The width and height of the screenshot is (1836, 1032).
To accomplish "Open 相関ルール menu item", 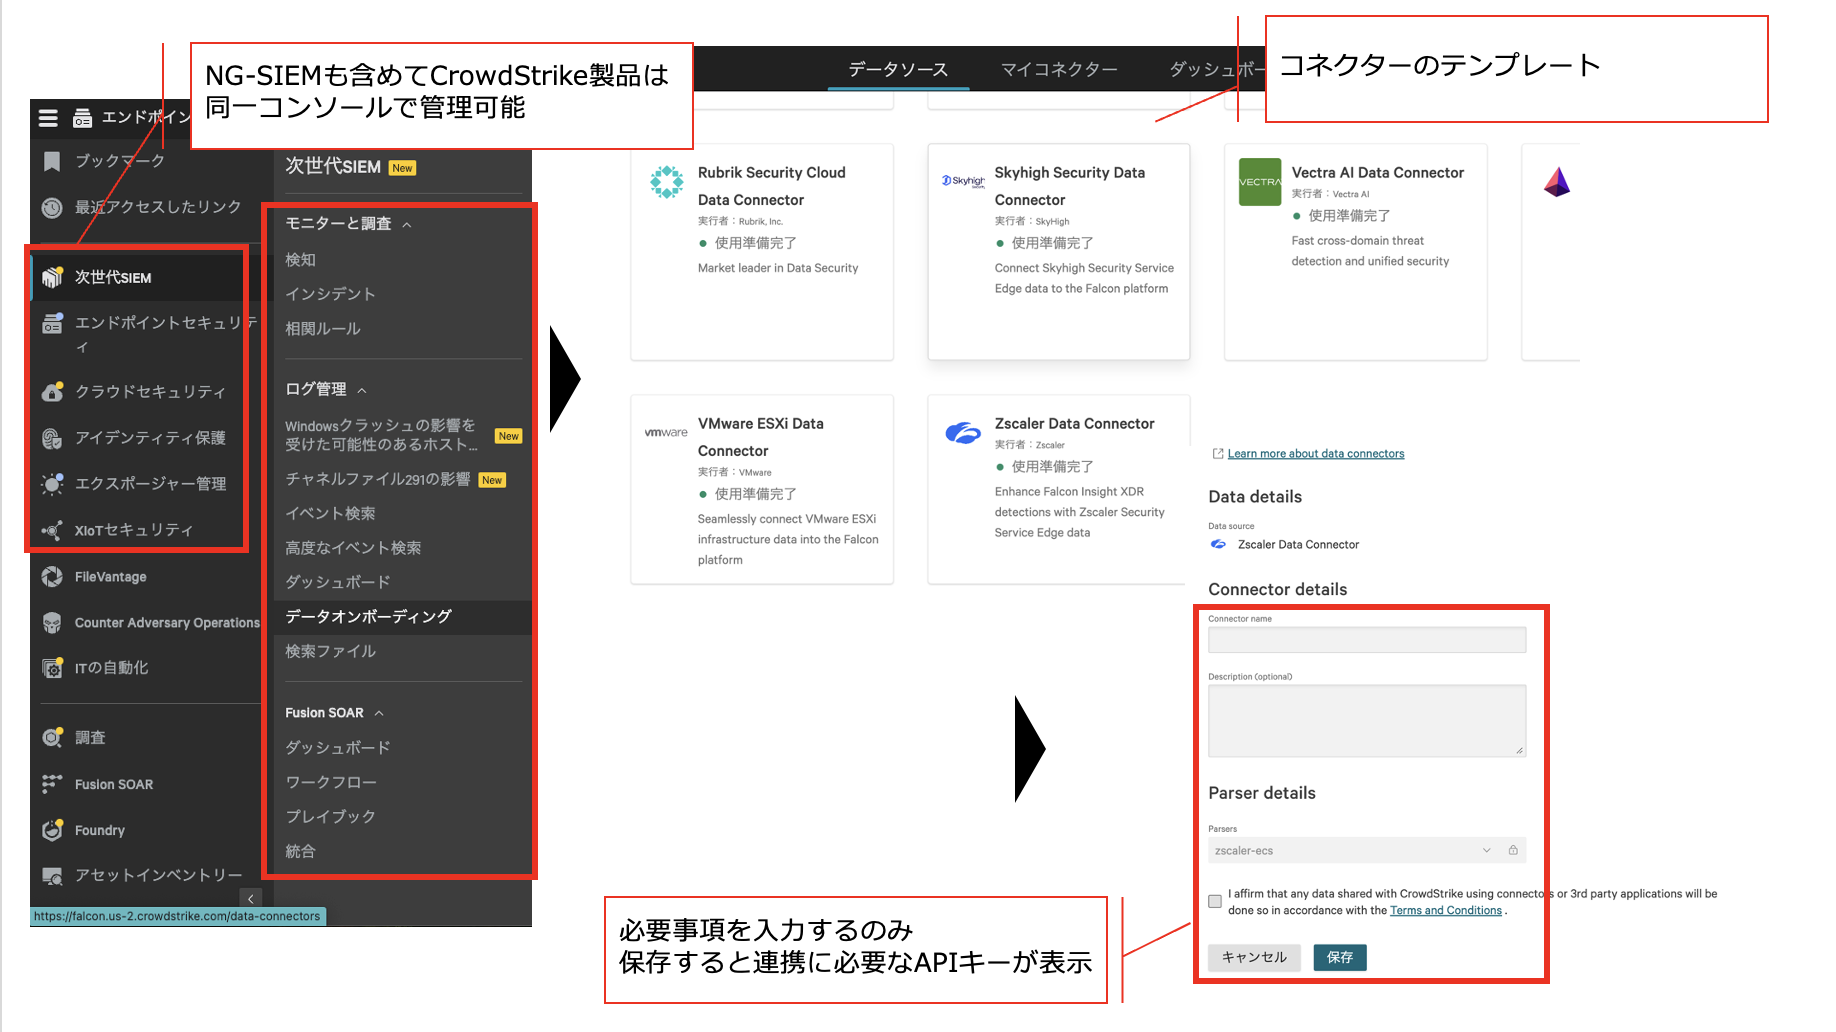I will coord(322,328).
